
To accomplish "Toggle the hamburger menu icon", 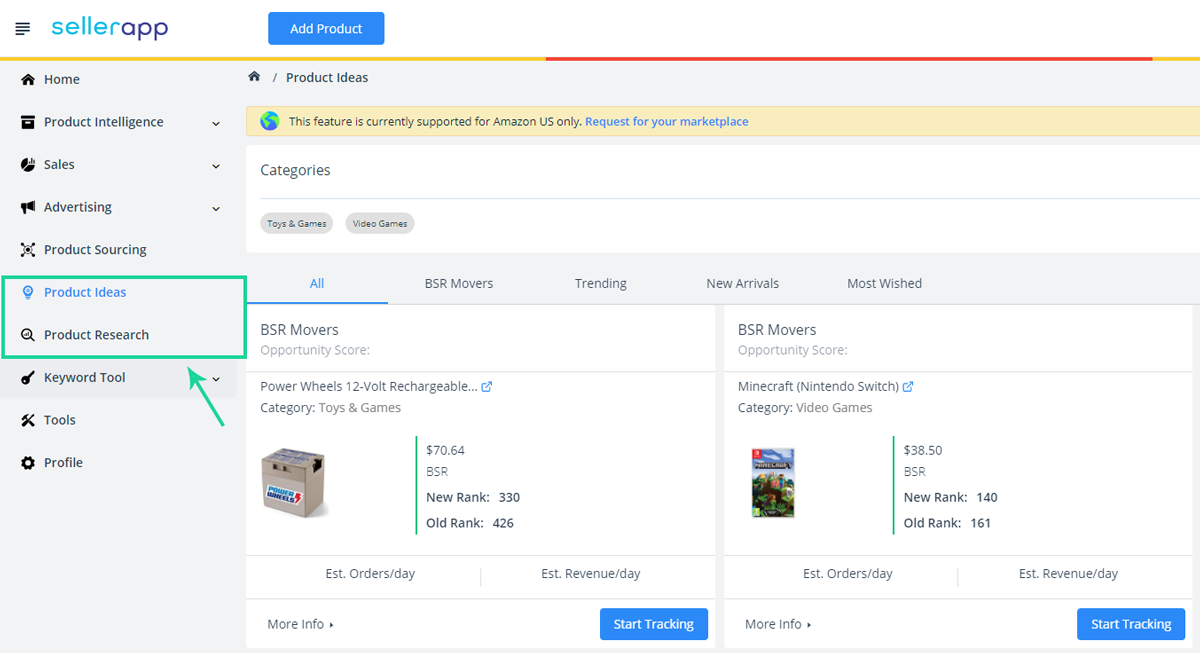I will click(23, 29).
